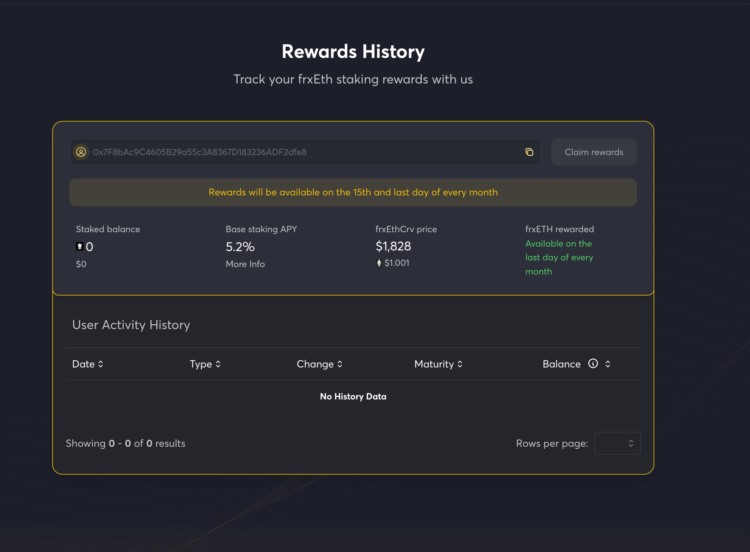
Task: Click the rewards availability notice banner
Action: 353,192
